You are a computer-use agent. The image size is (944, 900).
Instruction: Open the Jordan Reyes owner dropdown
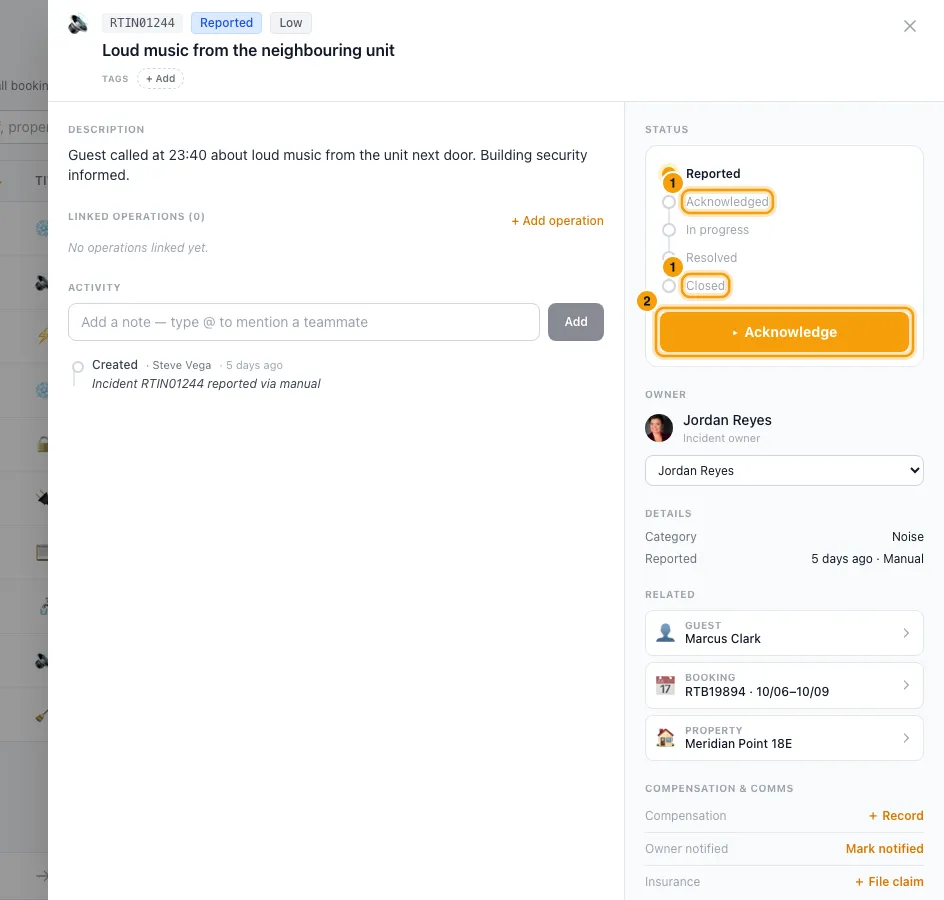click(784, 471)
